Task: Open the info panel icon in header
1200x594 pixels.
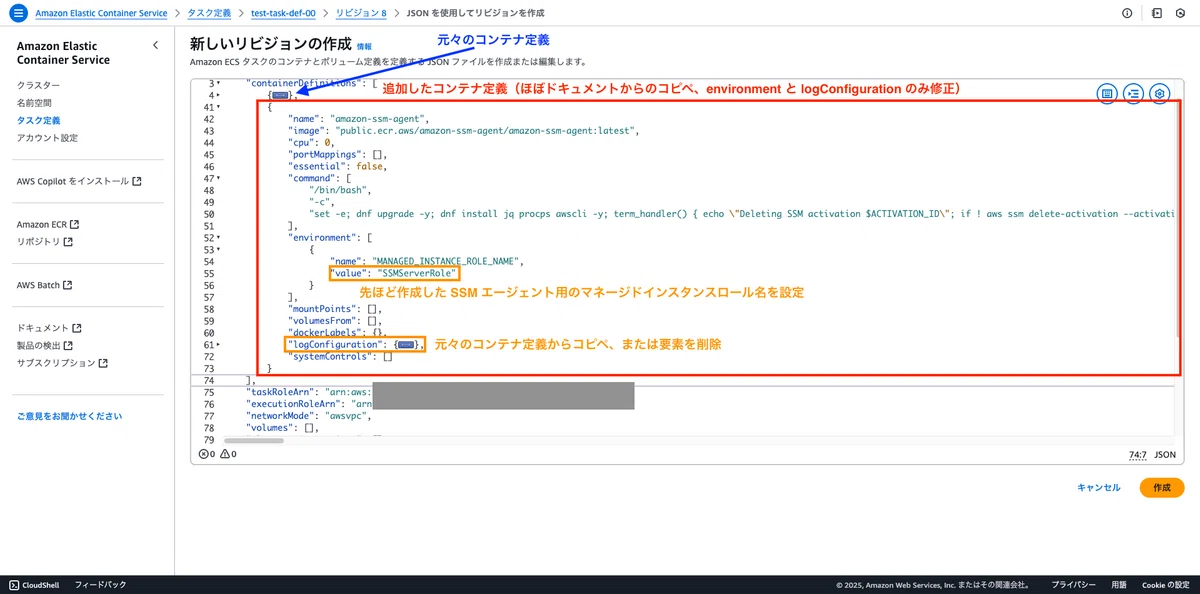Action: pos(1128,14)
